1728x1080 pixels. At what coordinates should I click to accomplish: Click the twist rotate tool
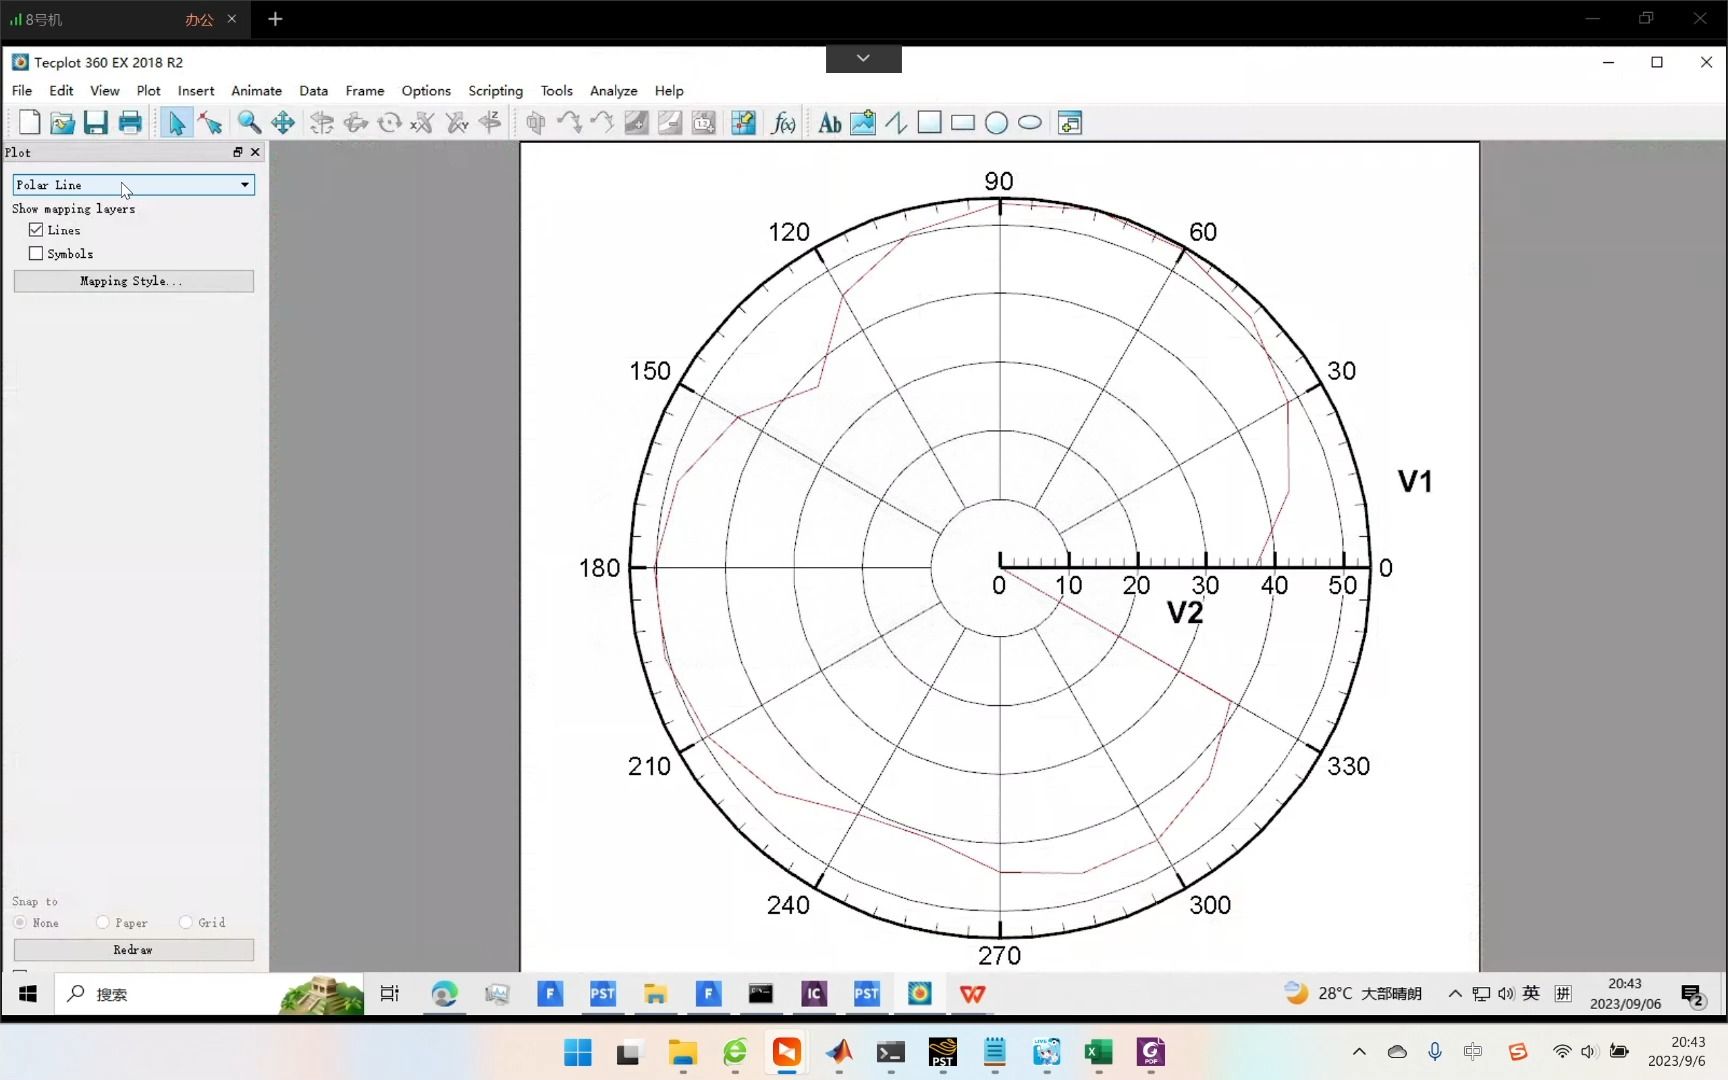389,123
